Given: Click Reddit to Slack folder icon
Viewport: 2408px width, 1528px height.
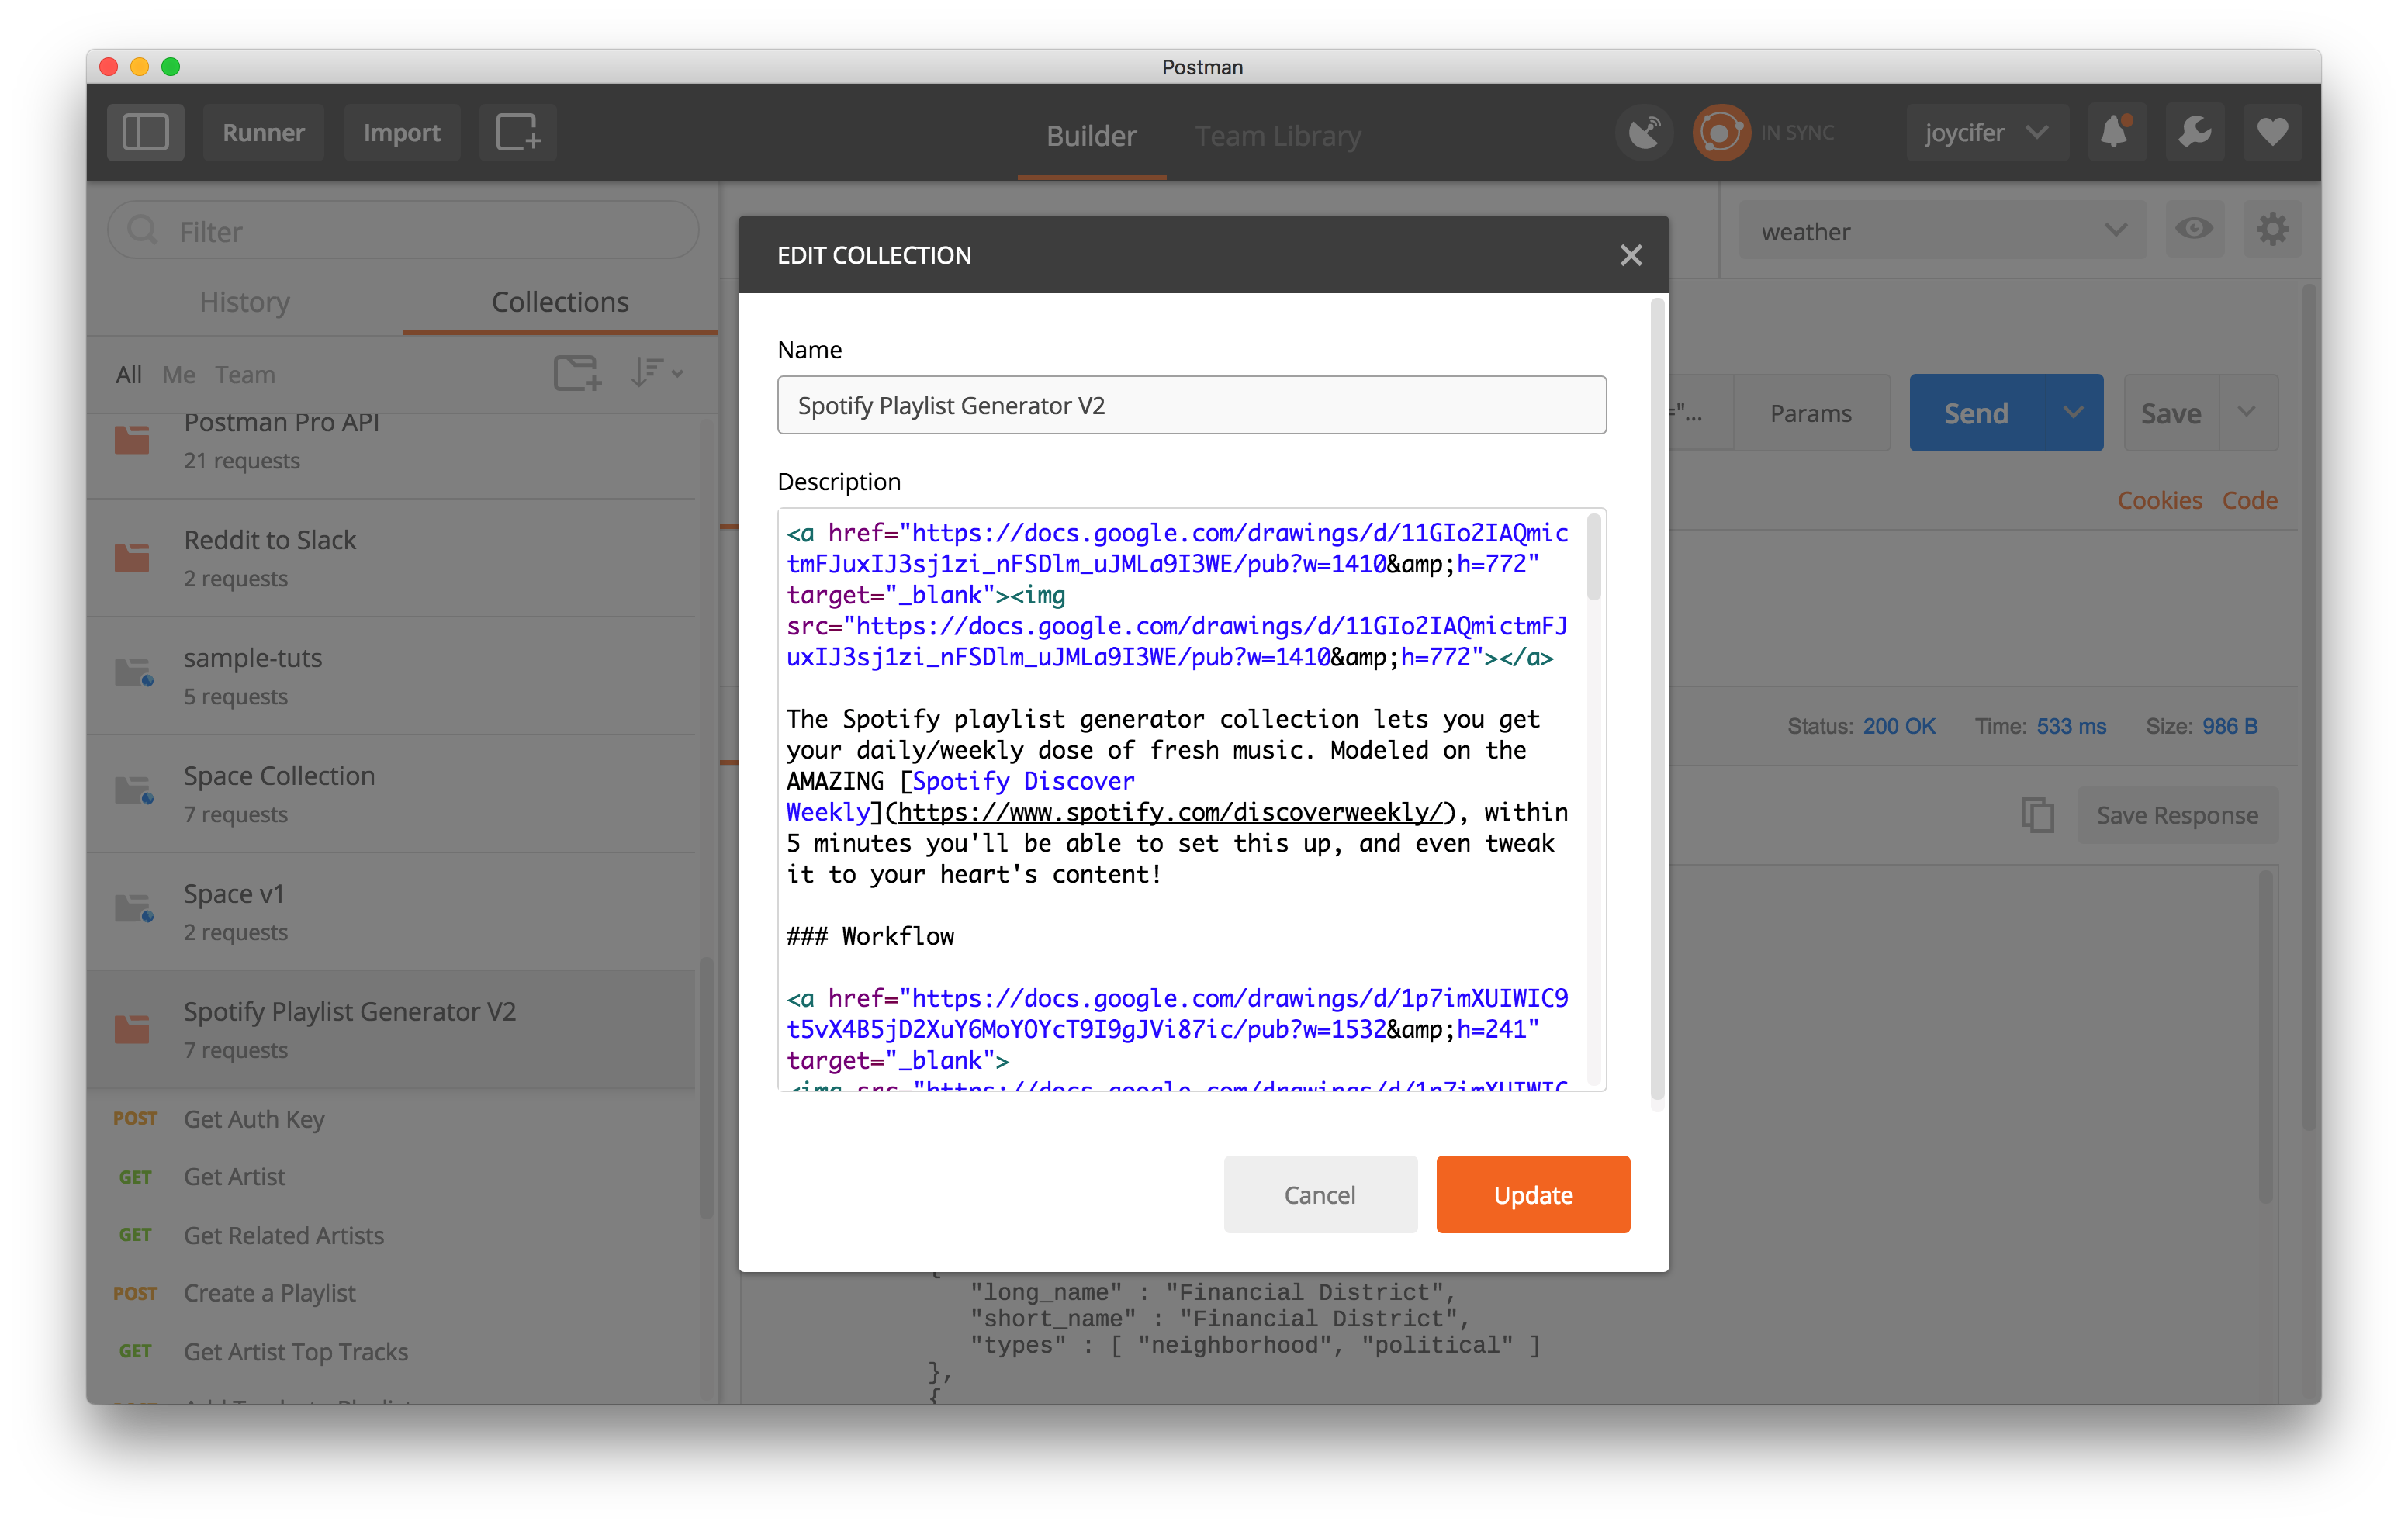Looking at the screenshot, I should [x=132, y=557].
